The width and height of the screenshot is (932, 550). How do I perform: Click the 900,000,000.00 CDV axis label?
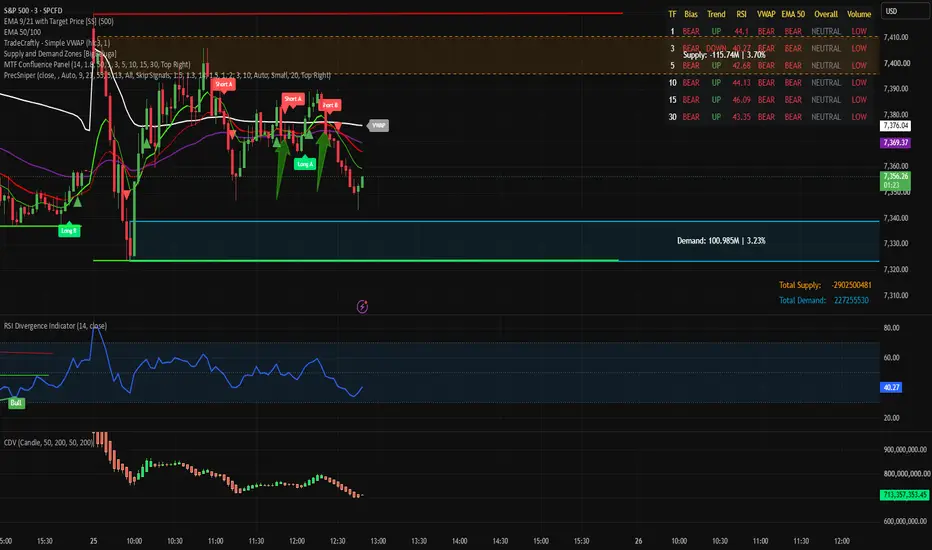click(905, 450)
